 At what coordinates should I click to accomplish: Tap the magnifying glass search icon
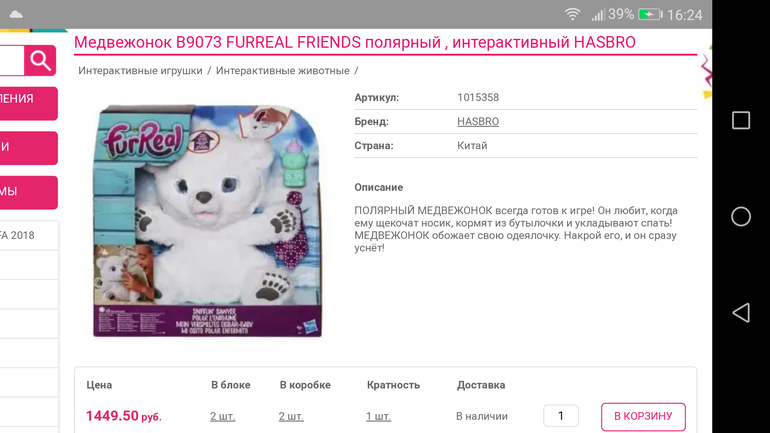coord(40,60)
